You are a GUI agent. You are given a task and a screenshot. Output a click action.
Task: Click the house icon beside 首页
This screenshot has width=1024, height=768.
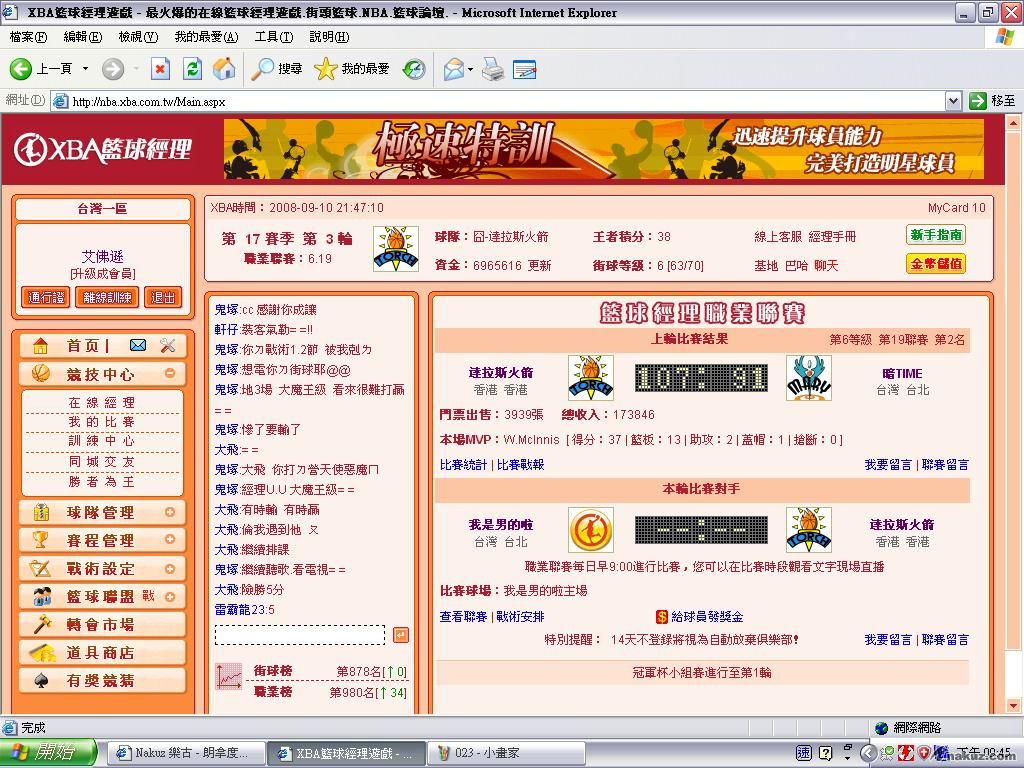tap(40, 345)
